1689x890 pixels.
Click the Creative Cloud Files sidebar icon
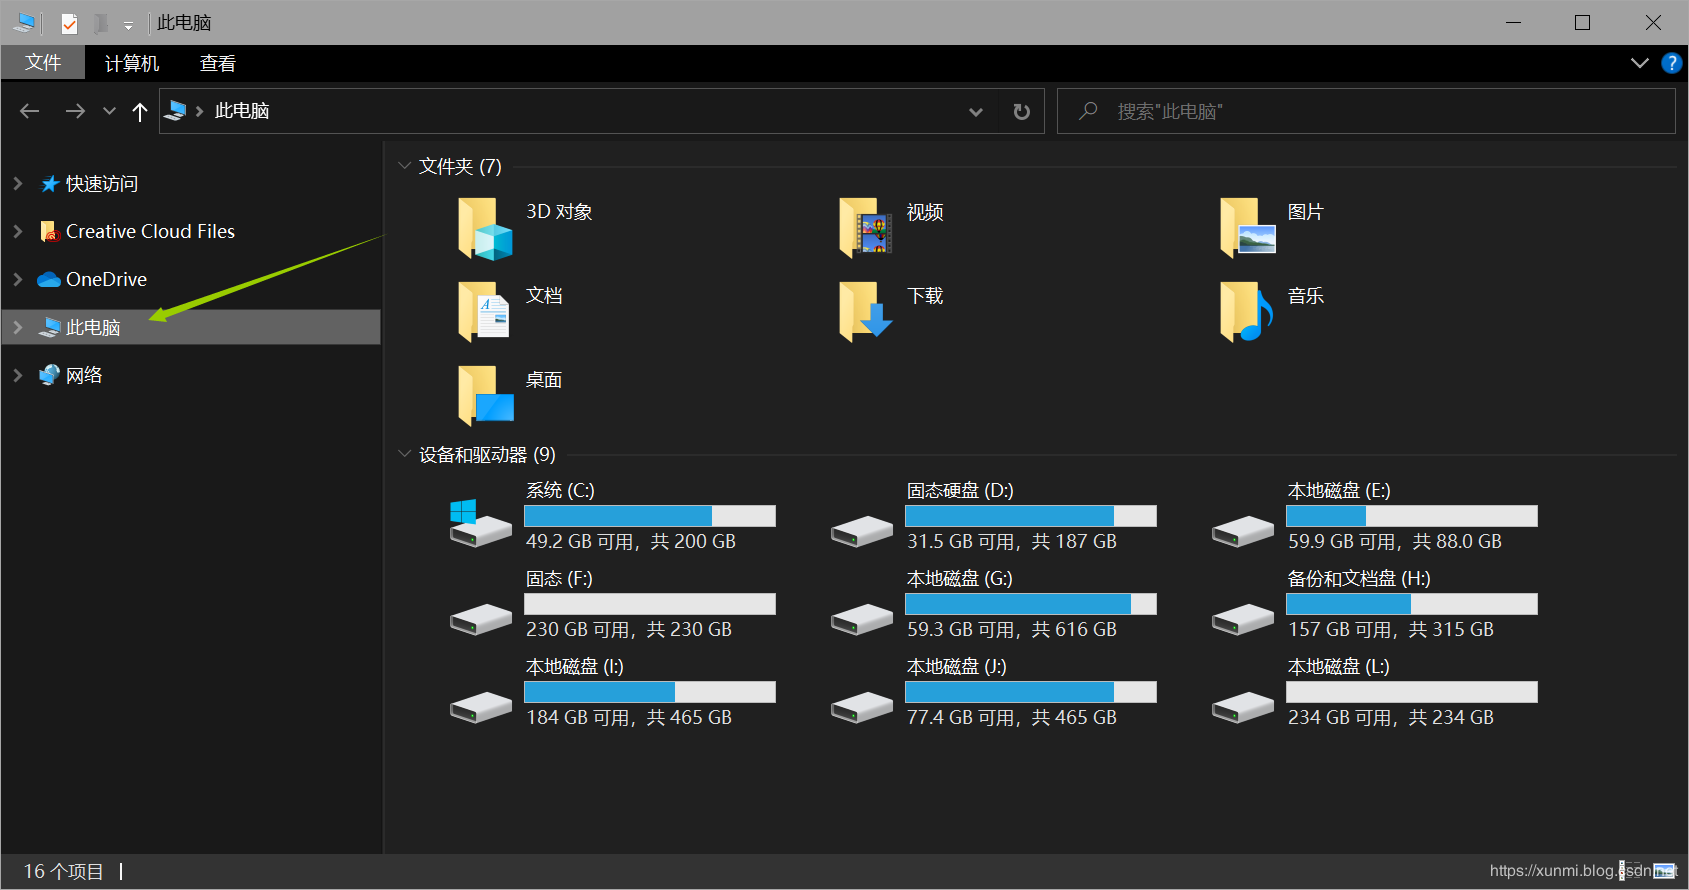(x=50, y=231)
